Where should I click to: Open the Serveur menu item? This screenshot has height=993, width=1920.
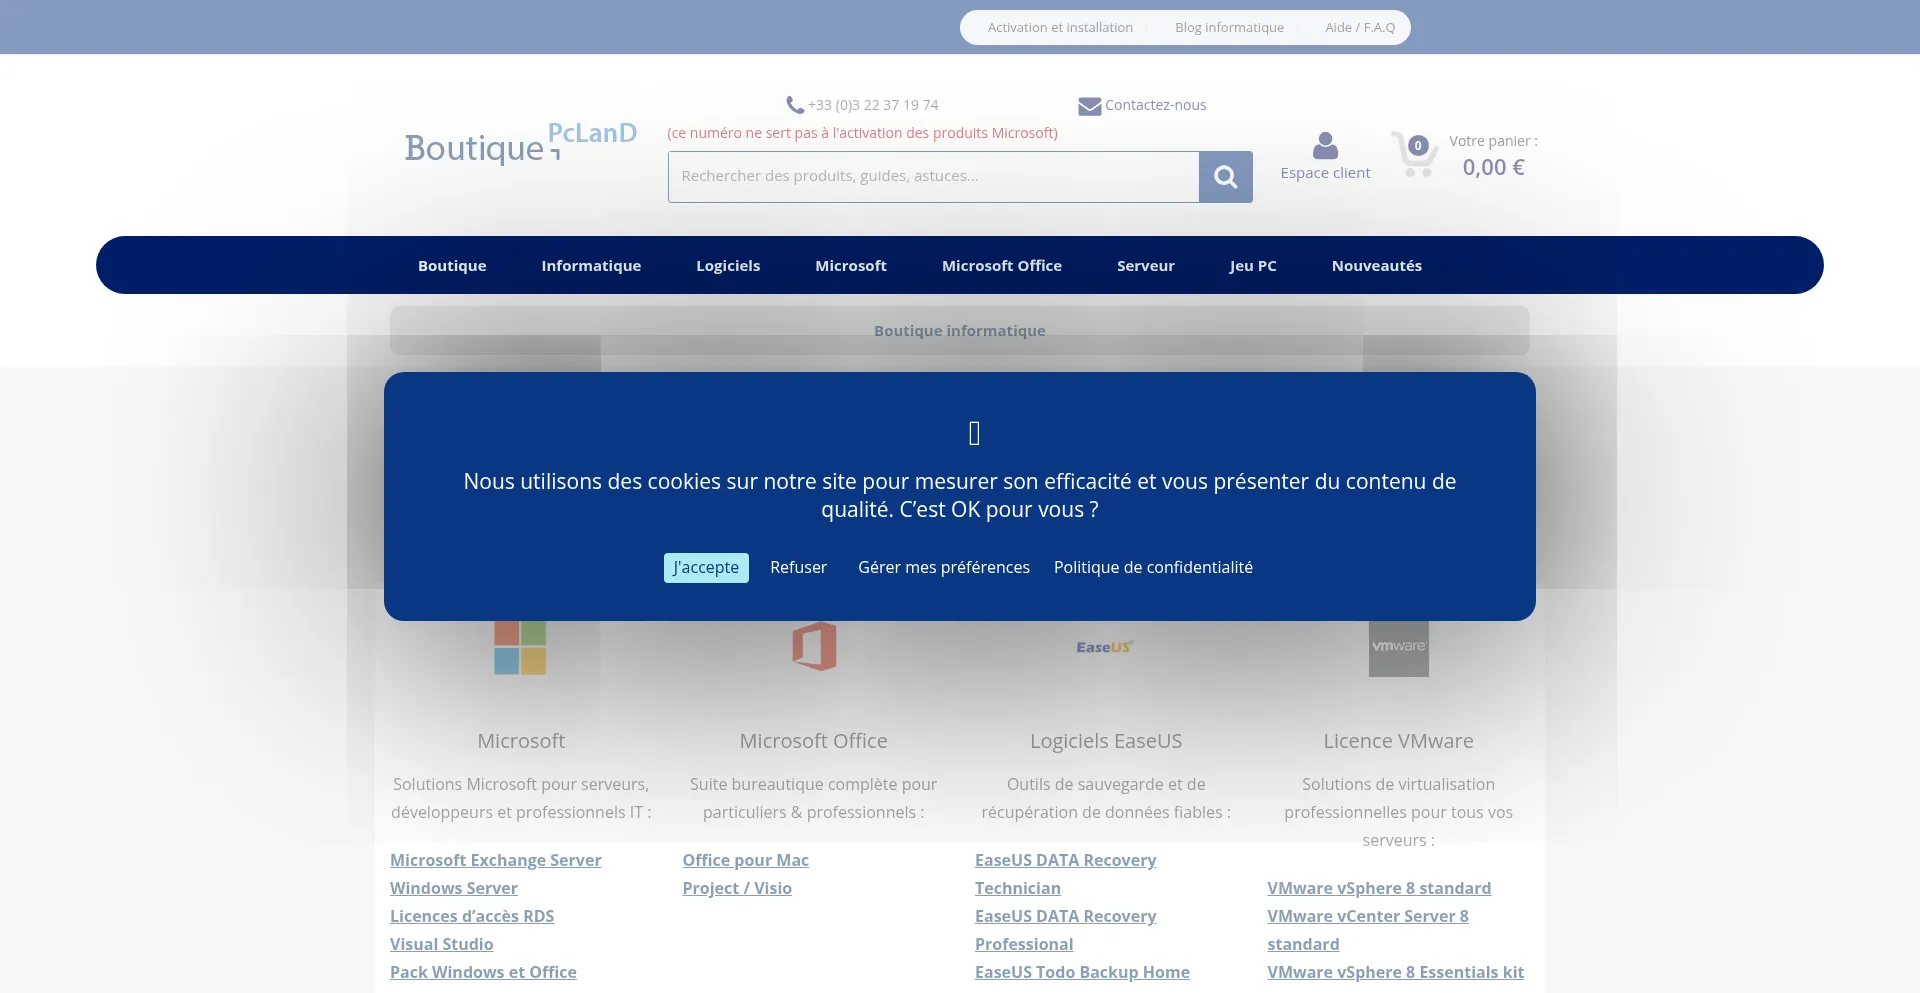pos(1146,266)
